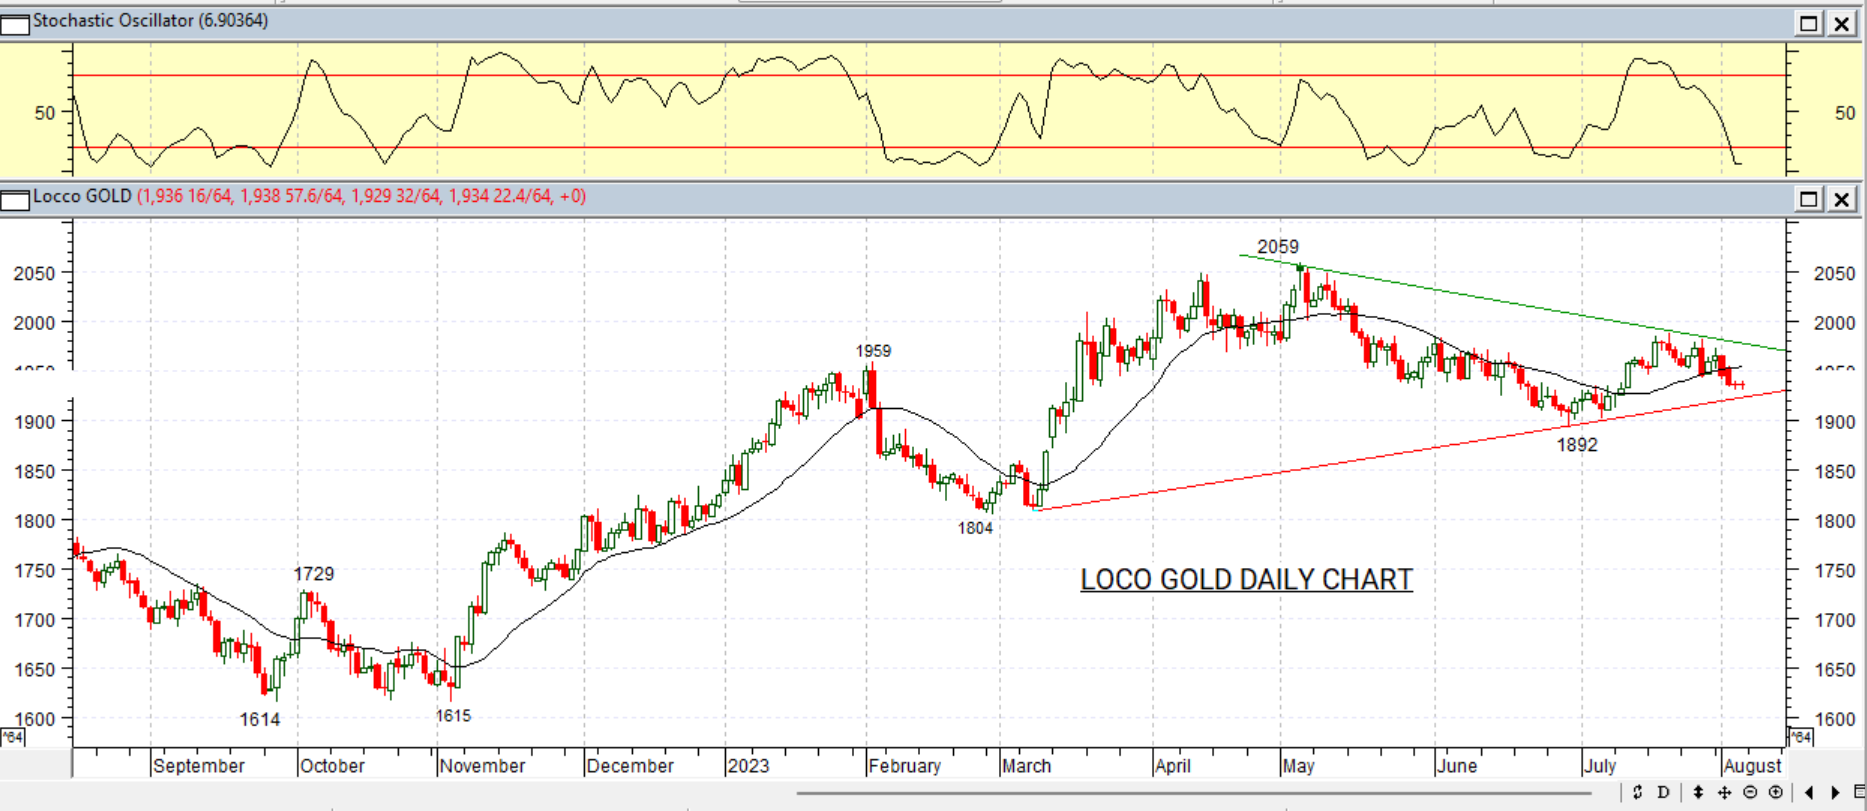
Task: Maximize the Locco GOLD inner window
Action: (1808, 198)
